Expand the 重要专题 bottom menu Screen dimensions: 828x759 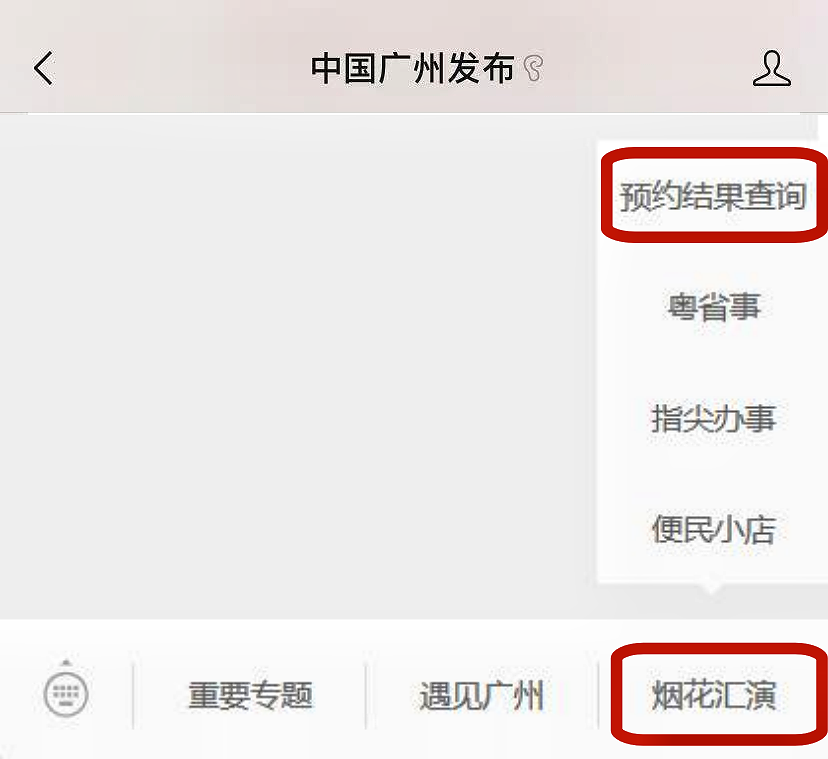coord(250,695)
